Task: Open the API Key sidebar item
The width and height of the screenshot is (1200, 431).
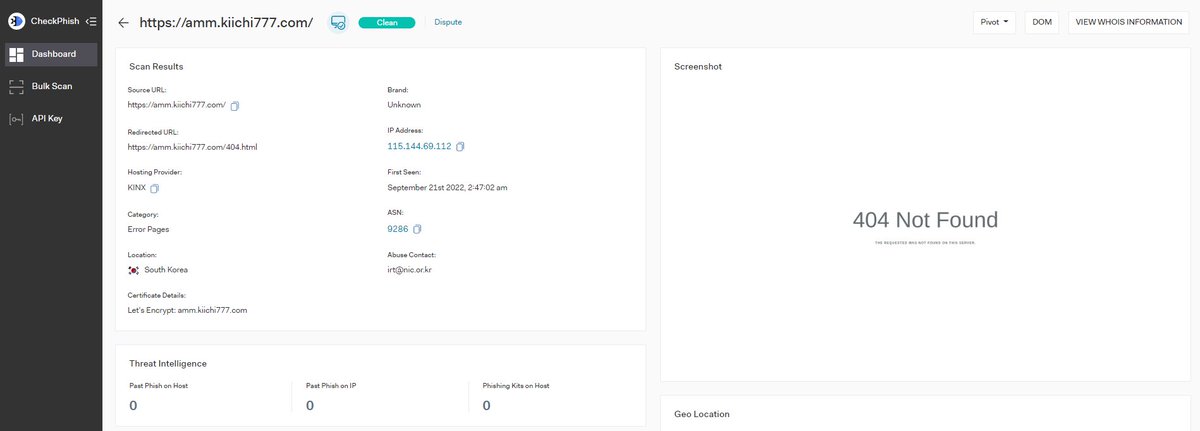Action: pyautogui.click(x=51, y=118)
